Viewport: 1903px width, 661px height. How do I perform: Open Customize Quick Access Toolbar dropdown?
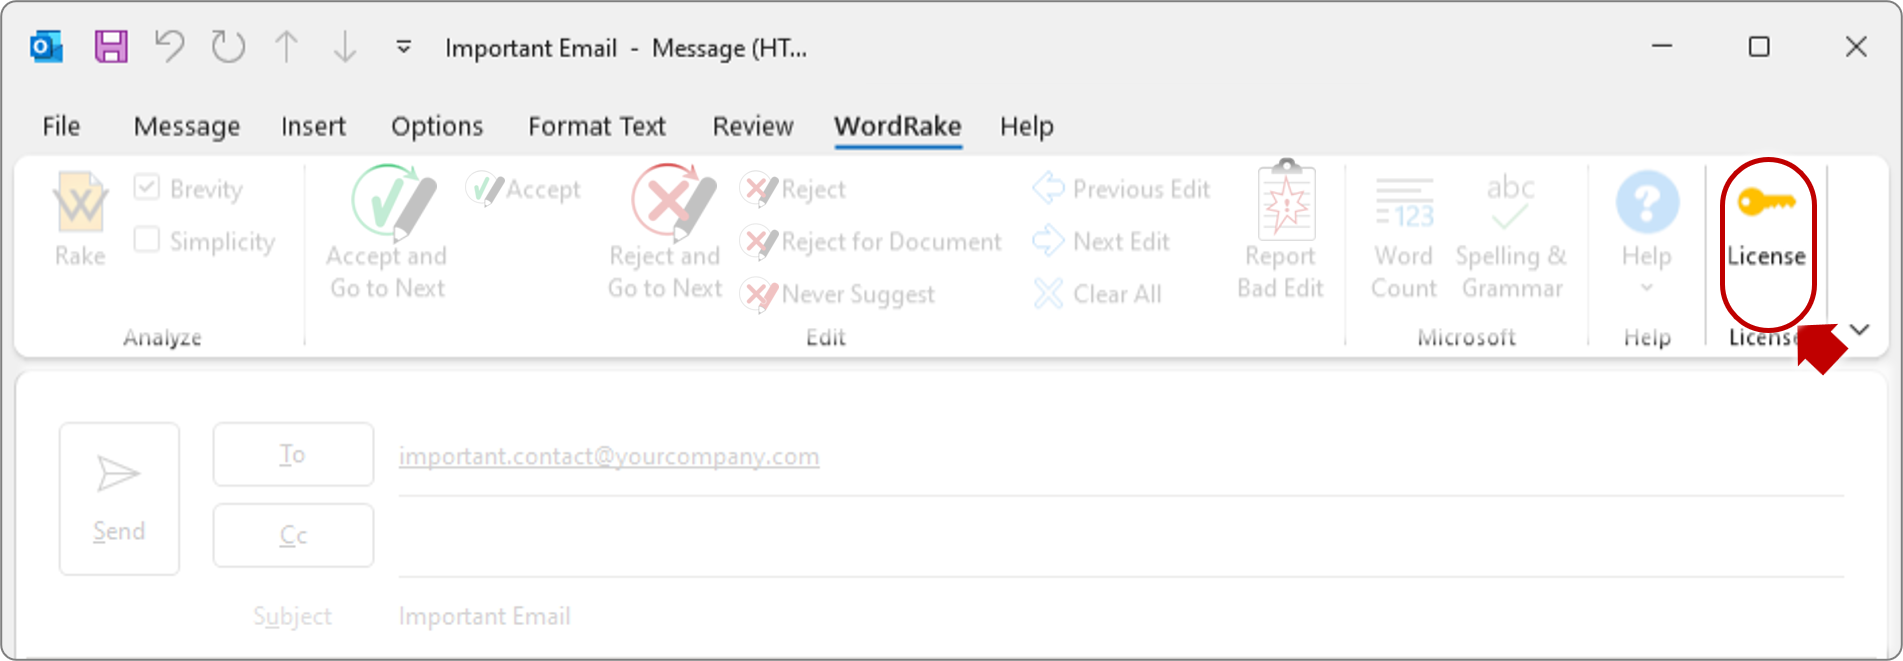point(404,47)
